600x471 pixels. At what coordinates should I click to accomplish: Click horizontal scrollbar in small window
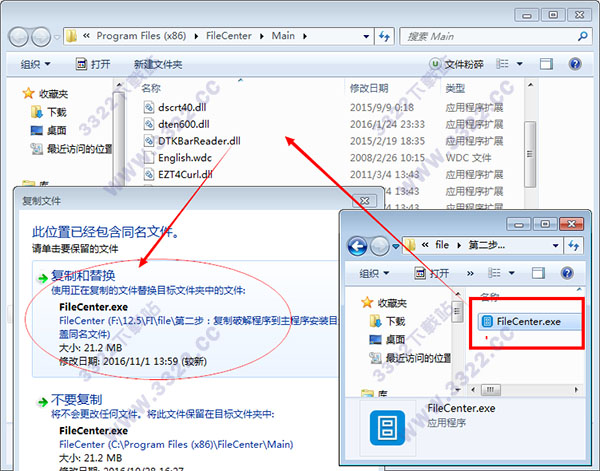[x=491, y=390]
